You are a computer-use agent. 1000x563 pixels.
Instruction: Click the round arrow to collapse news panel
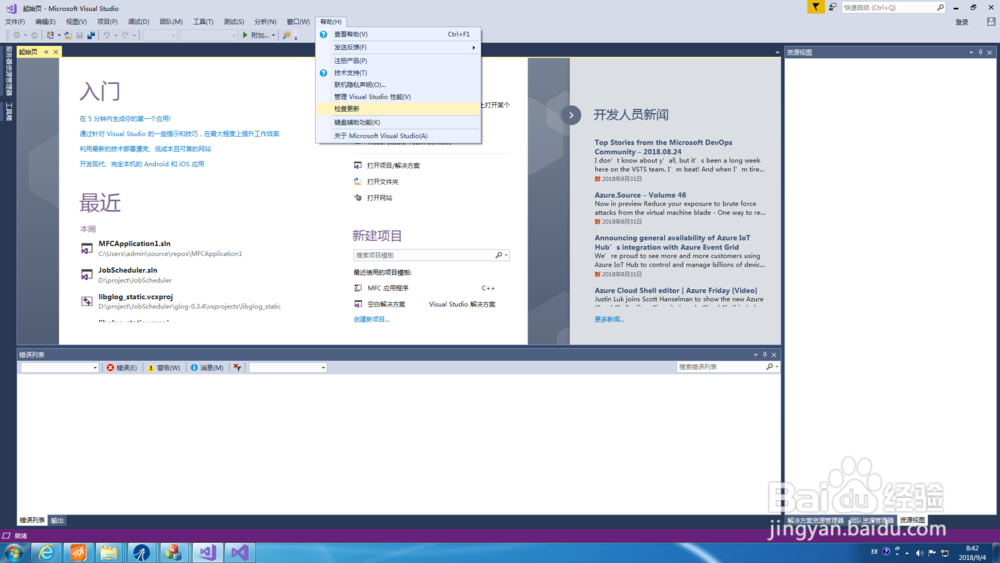(571, 115)
